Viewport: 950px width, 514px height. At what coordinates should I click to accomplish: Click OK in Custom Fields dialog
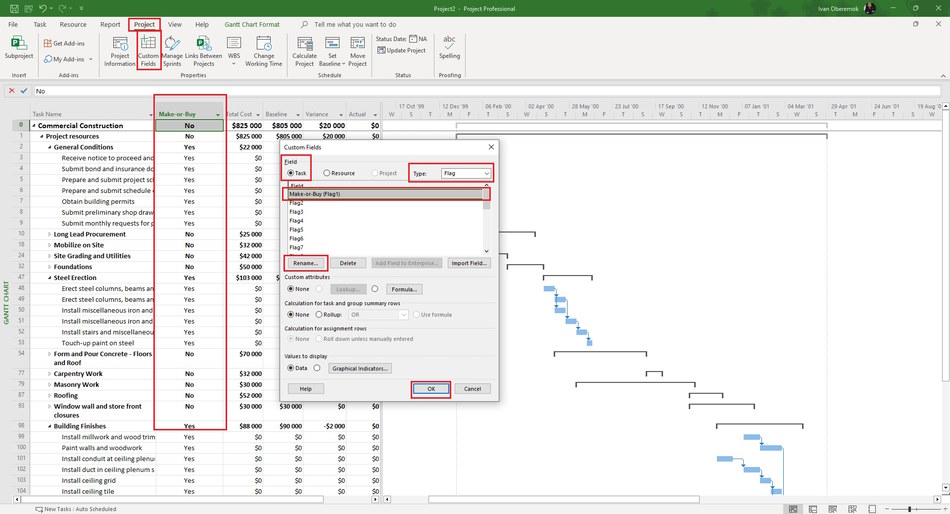tap(431, 389)
